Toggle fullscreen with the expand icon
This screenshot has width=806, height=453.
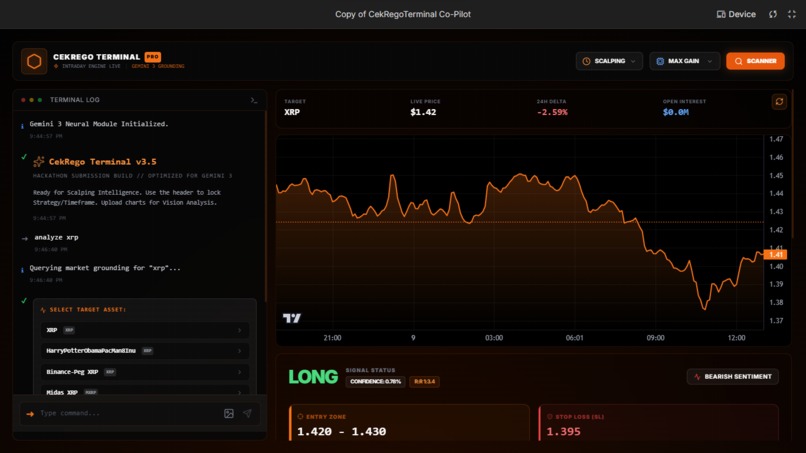point(792,14)
